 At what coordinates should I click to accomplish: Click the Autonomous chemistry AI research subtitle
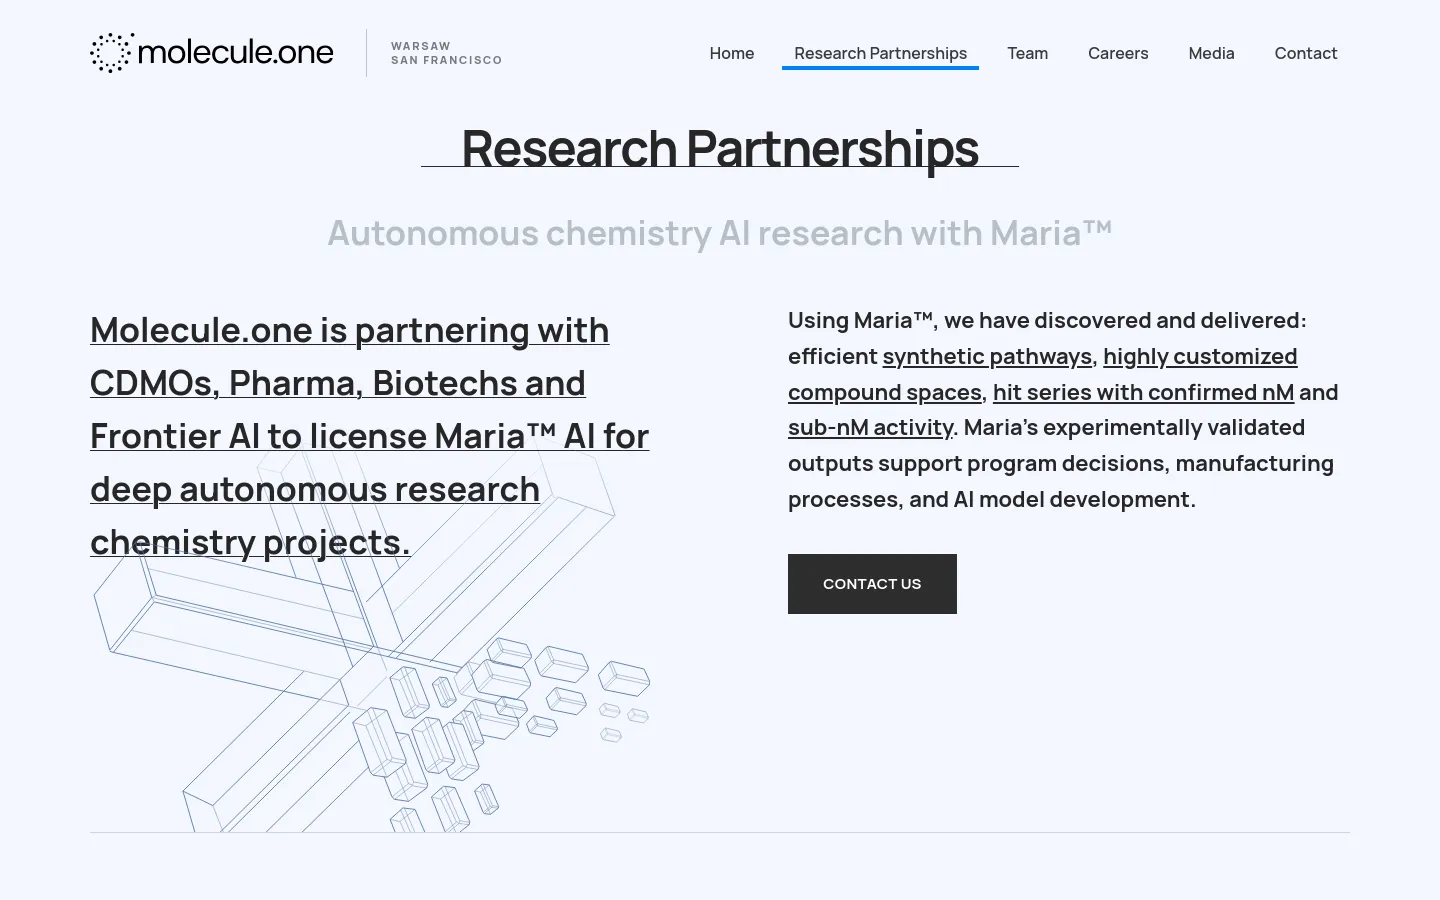click(x=720, y=233)
